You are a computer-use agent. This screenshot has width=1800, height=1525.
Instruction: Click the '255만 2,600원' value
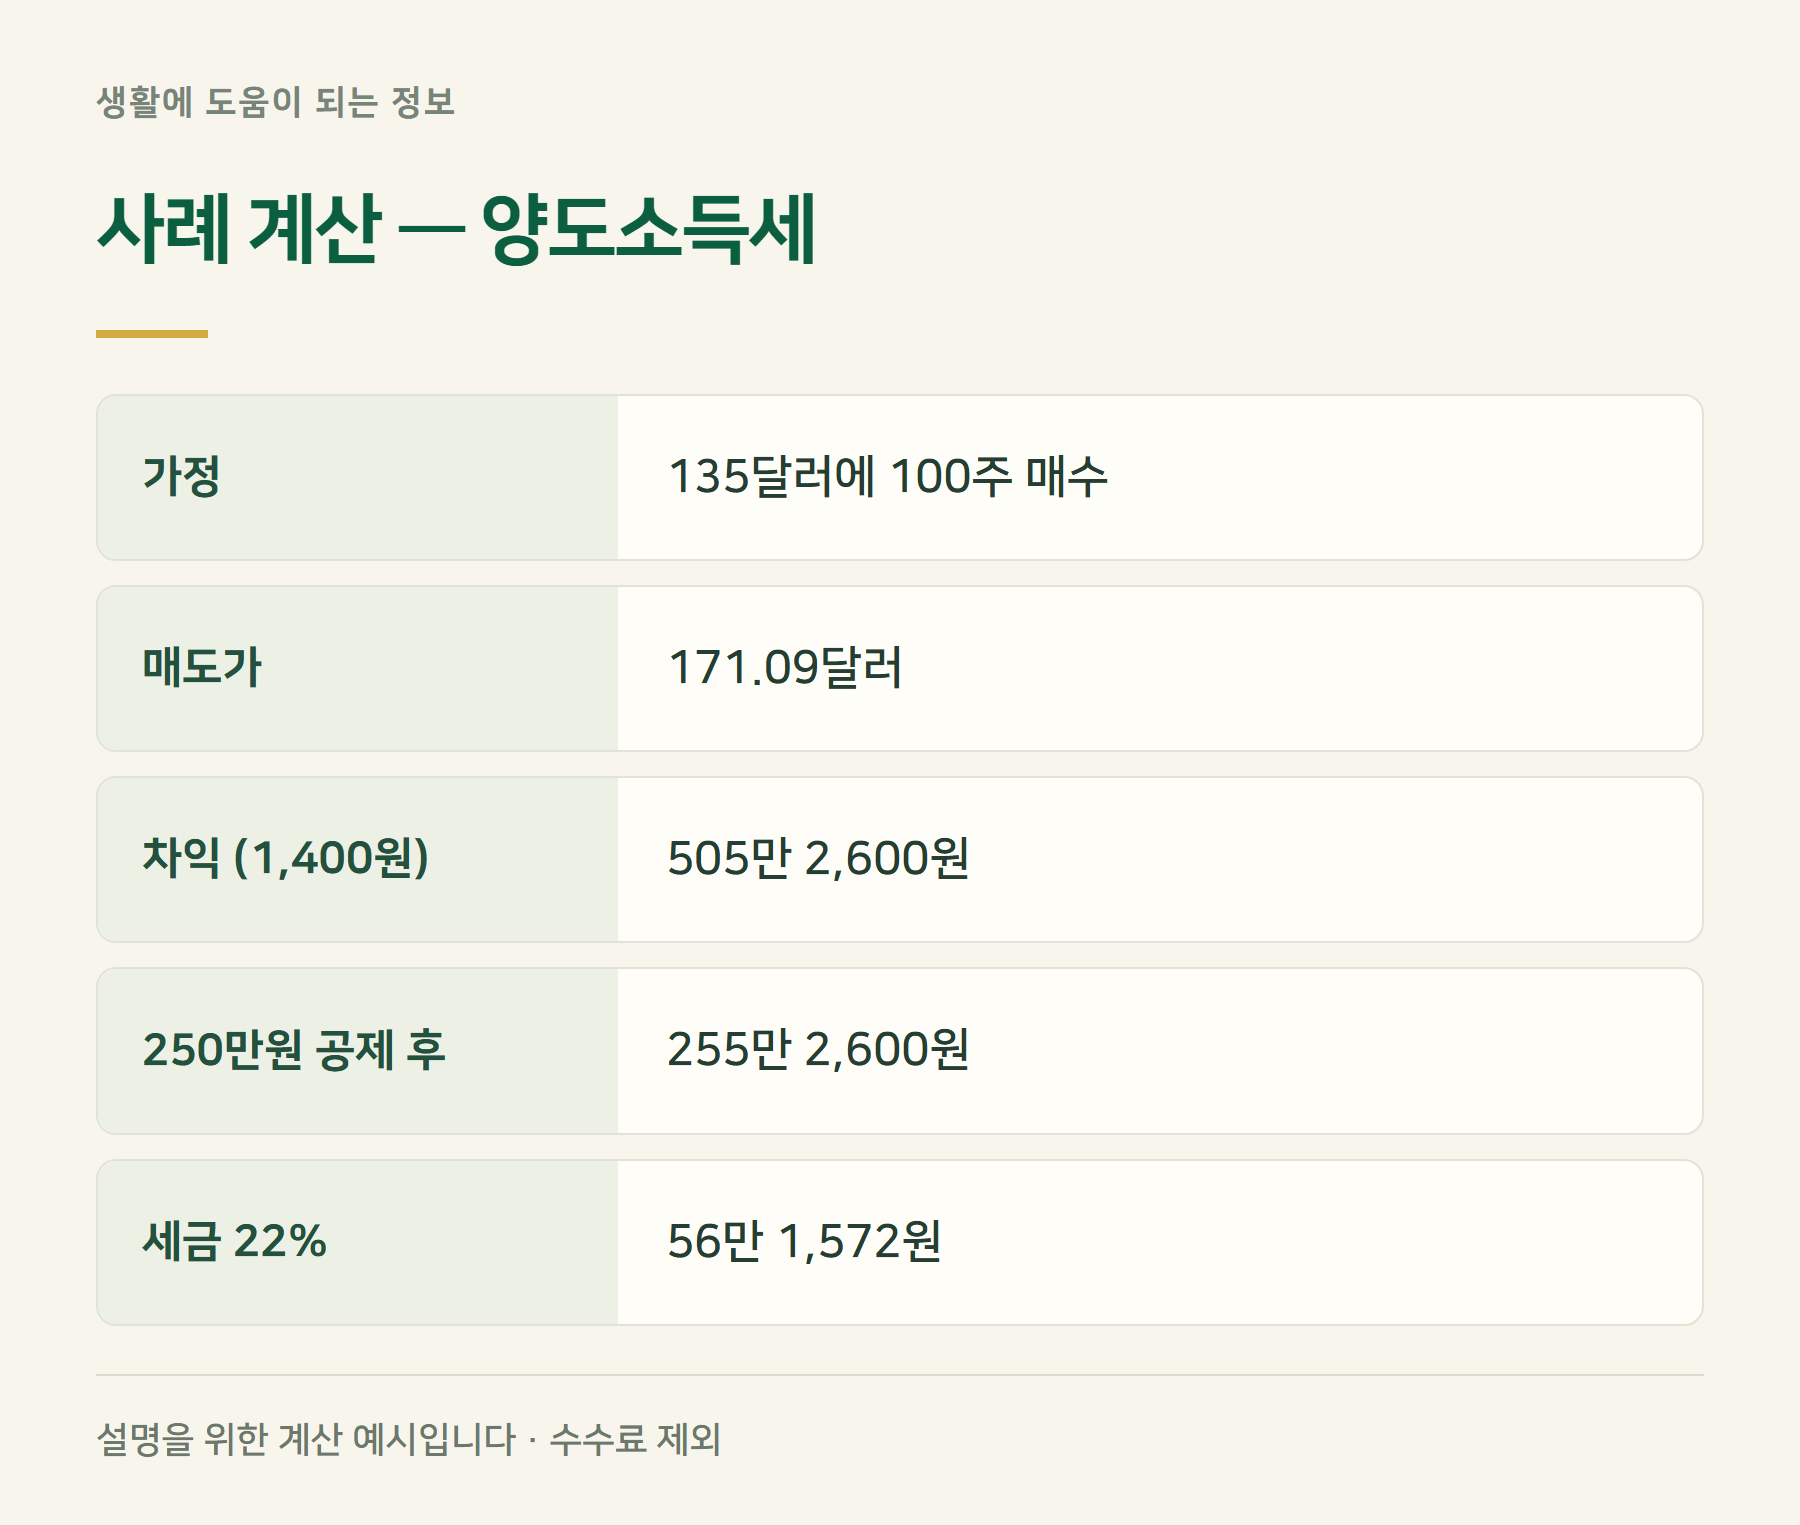818,1050
